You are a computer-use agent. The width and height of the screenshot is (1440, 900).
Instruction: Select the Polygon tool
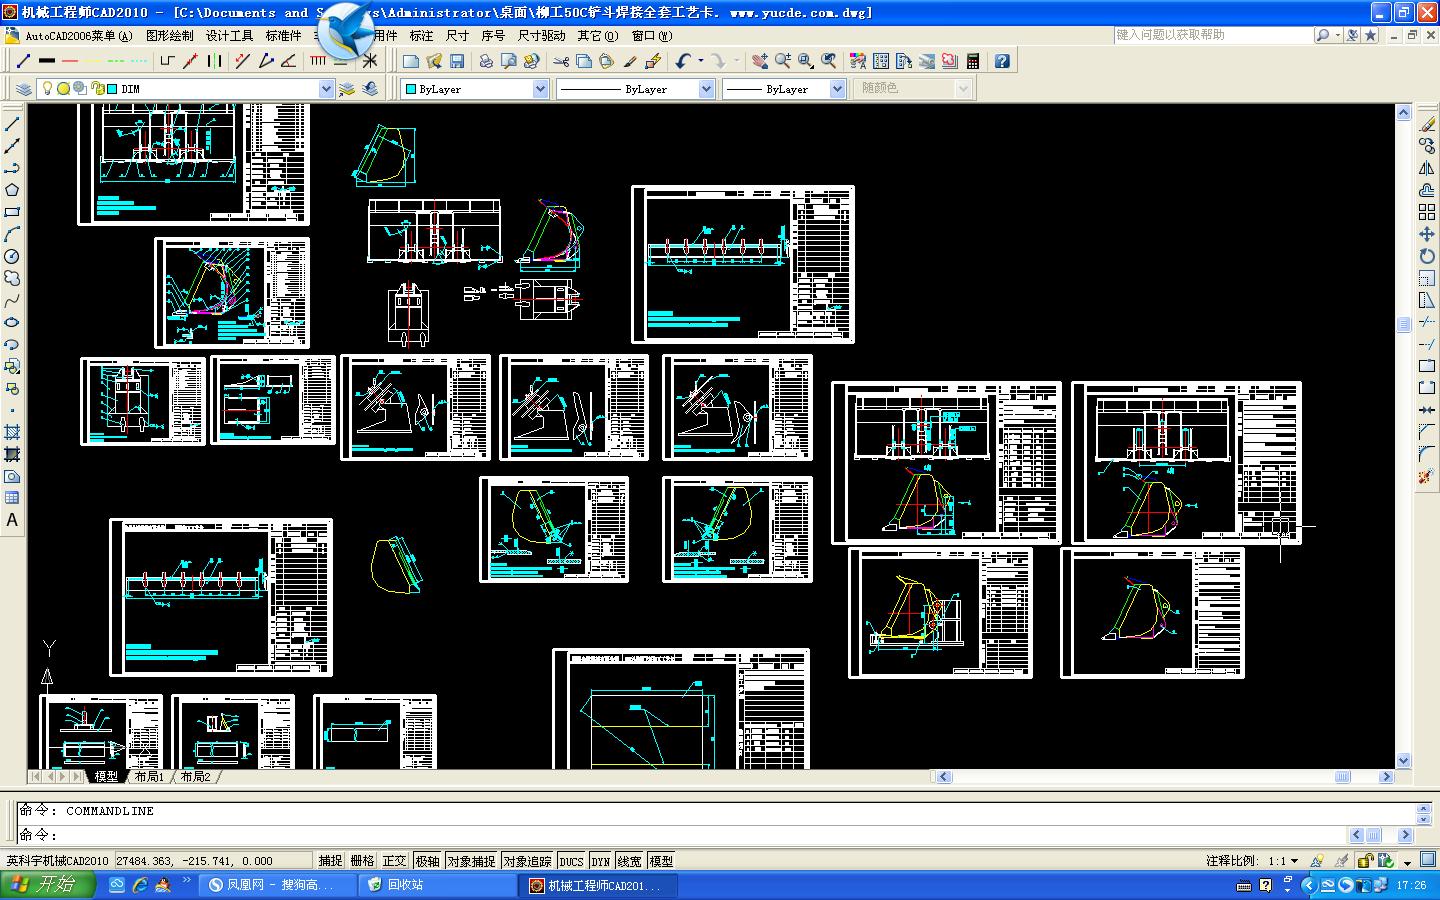13,190
